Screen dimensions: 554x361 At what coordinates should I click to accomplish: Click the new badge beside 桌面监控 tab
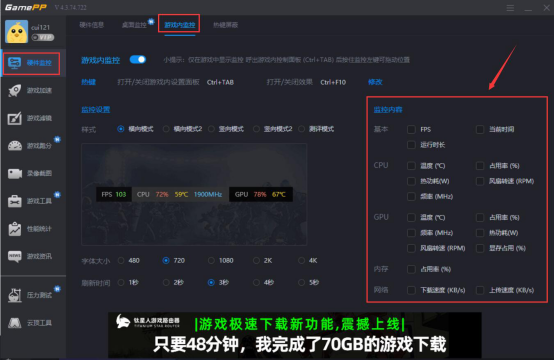pos(151,22)
